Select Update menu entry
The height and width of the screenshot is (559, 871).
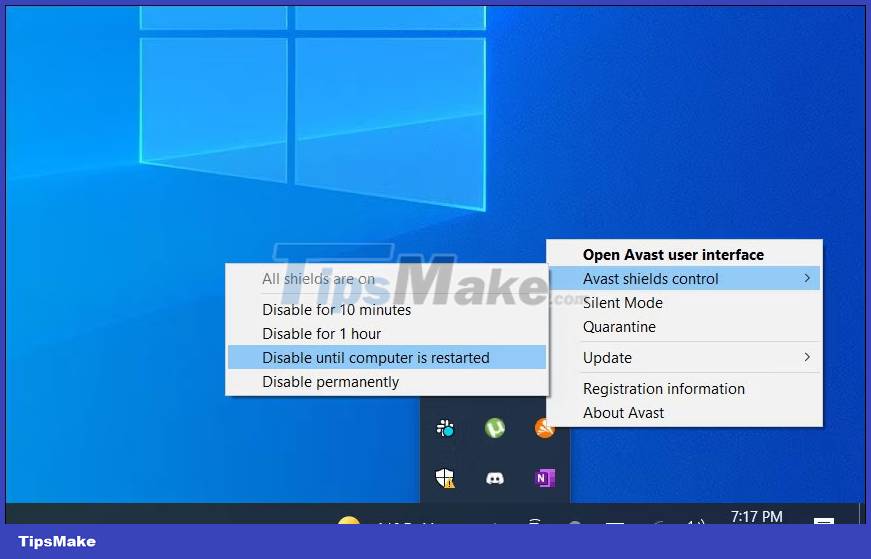(x=684, y=358)
